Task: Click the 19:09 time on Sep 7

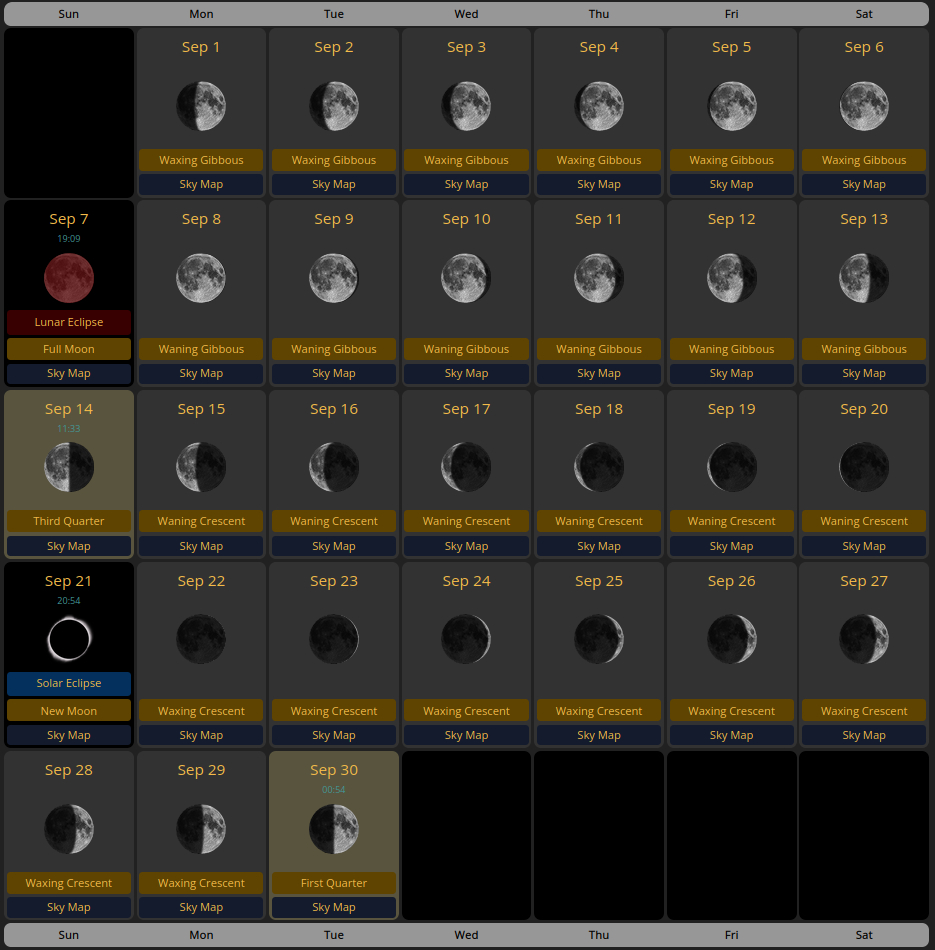Action: pyautogui.click(x=69, y=239)
